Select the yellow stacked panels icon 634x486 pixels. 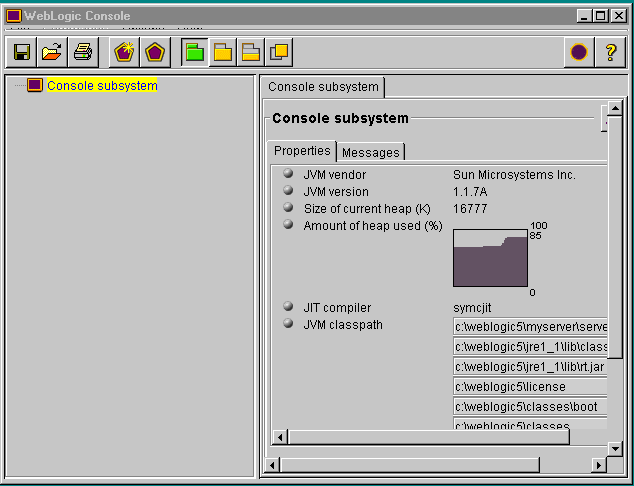click(251, 52)
